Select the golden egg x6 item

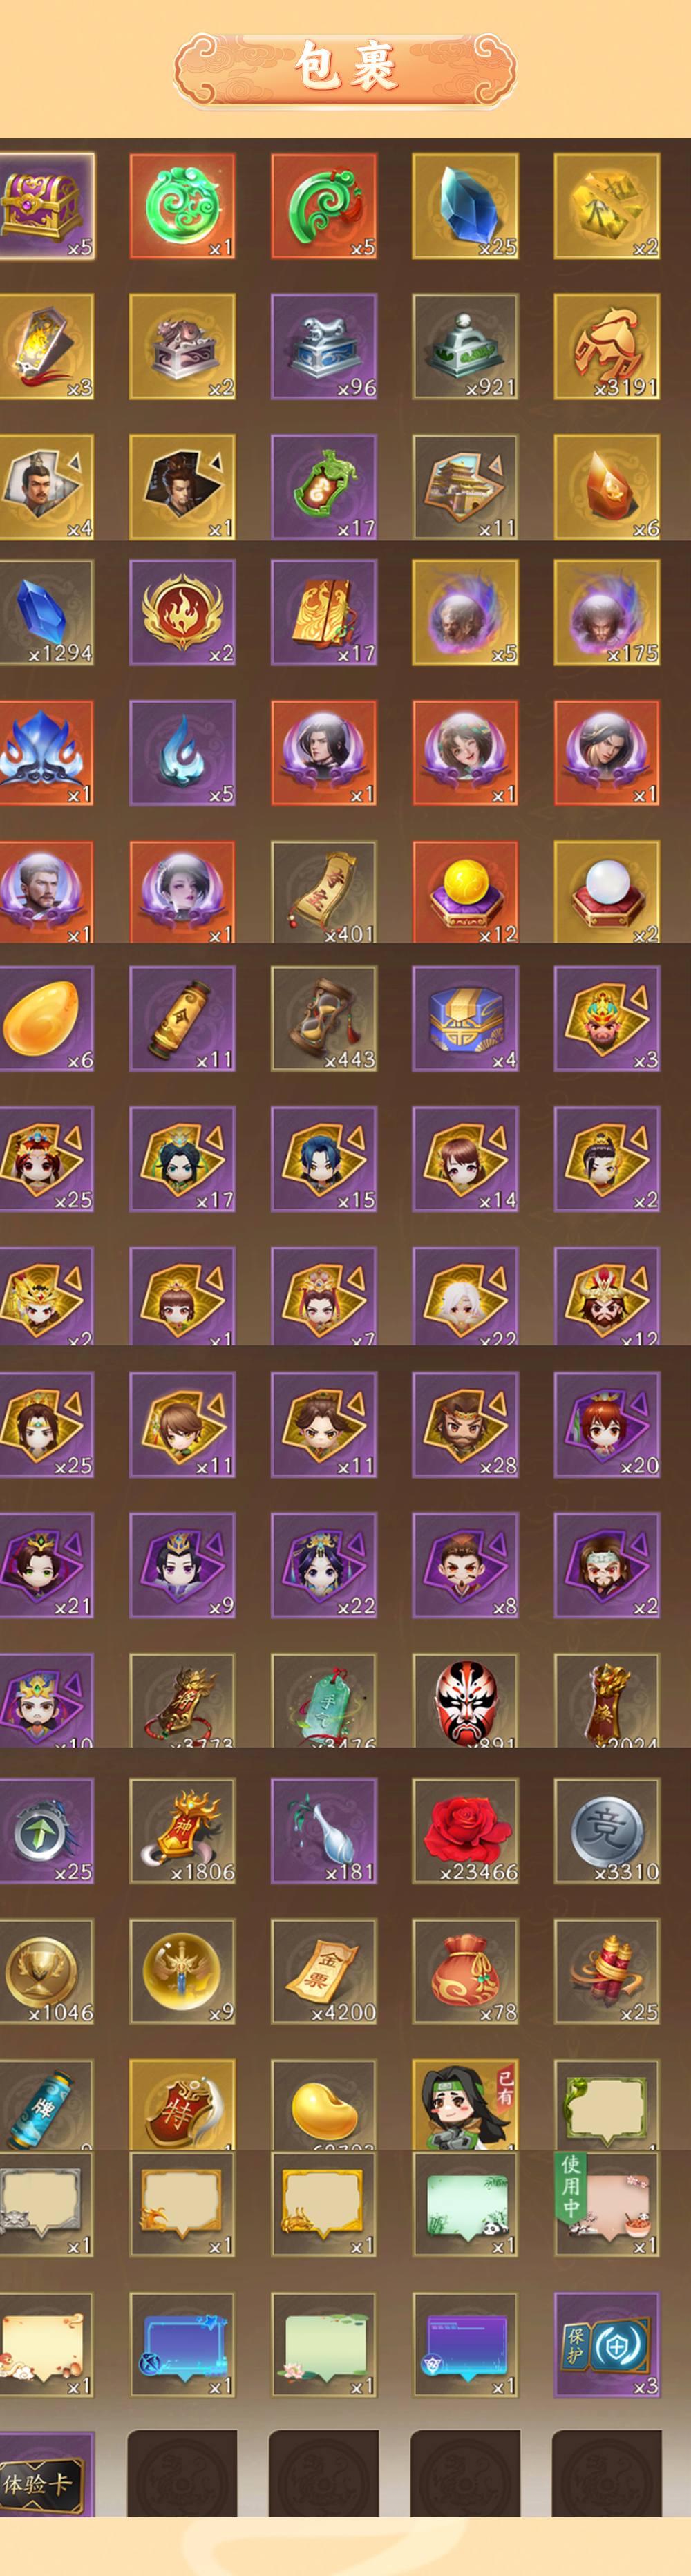coord(46,1019)
